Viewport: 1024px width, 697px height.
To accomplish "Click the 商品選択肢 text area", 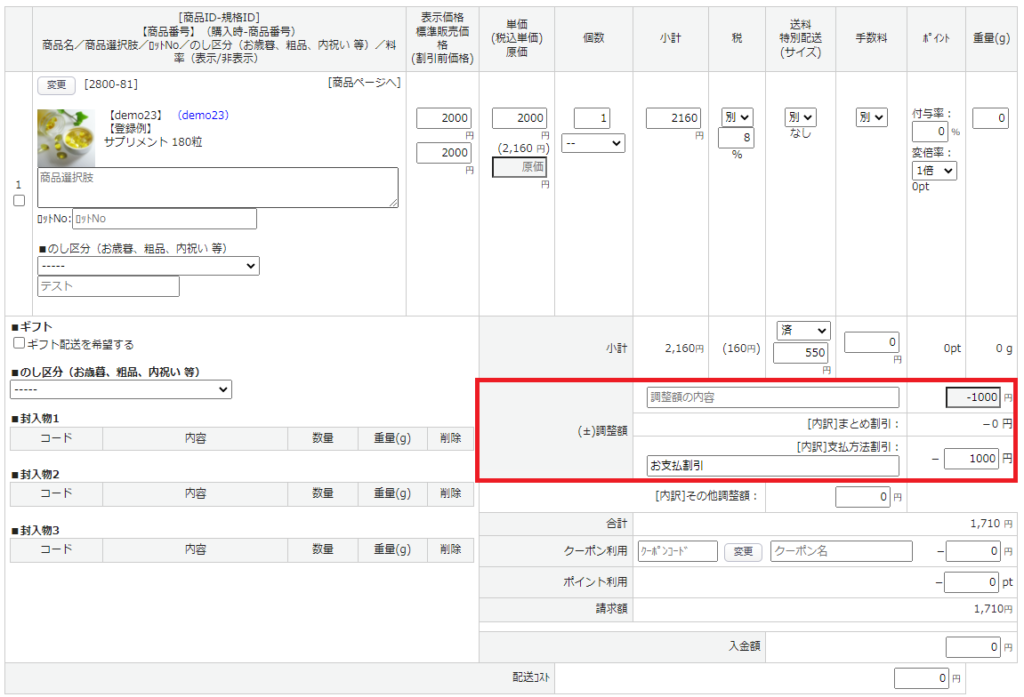I will (218, 187).
